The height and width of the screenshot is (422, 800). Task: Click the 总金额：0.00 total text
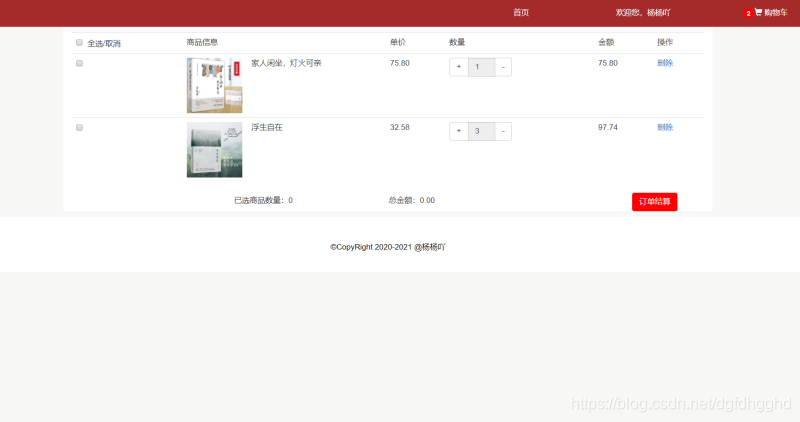412,200
